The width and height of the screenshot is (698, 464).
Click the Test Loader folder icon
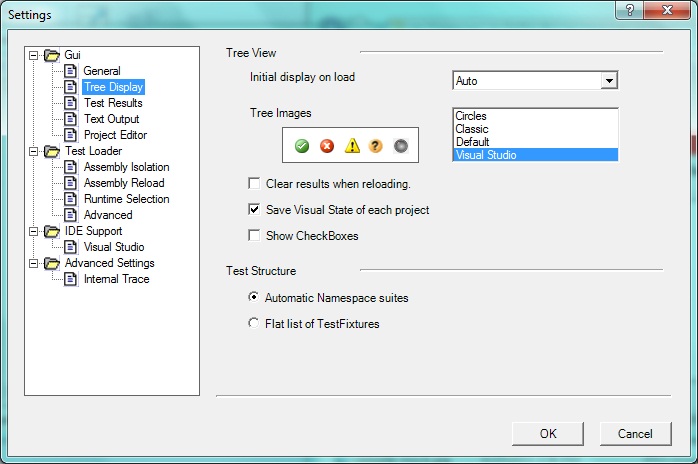coord(52,151)
